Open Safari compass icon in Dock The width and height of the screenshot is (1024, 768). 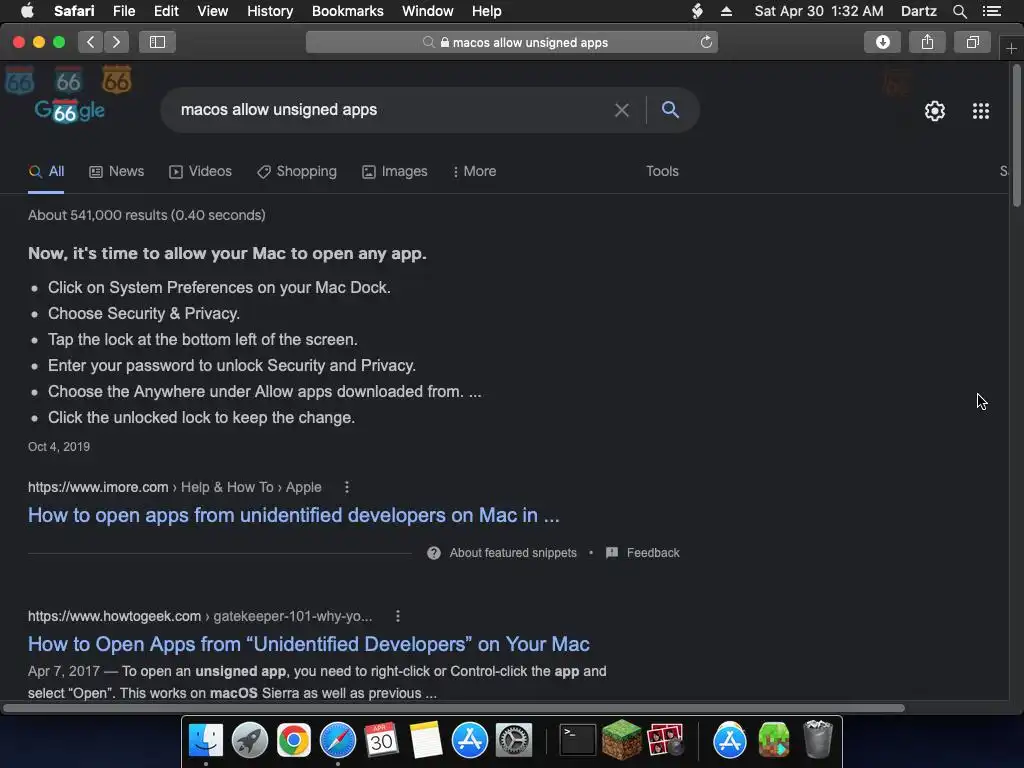(x=338, y=741)
